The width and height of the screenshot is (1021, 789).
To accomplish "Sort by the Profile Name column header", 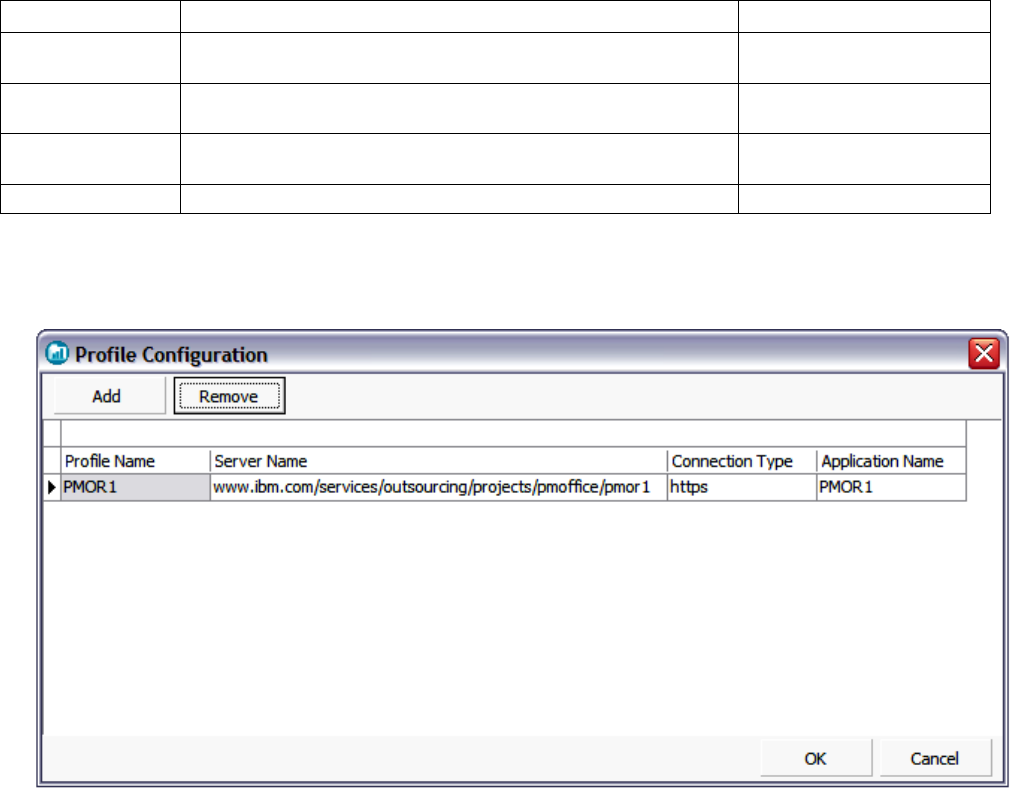I will coord(135,461).
